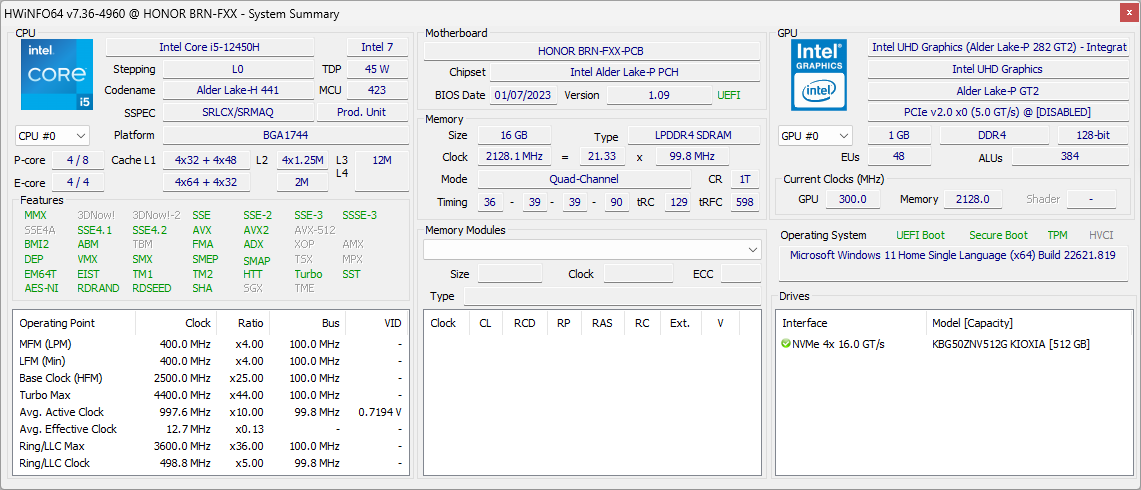Viewport: 1141px width, 490px height.
Task: Open the CPU #0 selector dropdown
Action: tap(52, 136)
